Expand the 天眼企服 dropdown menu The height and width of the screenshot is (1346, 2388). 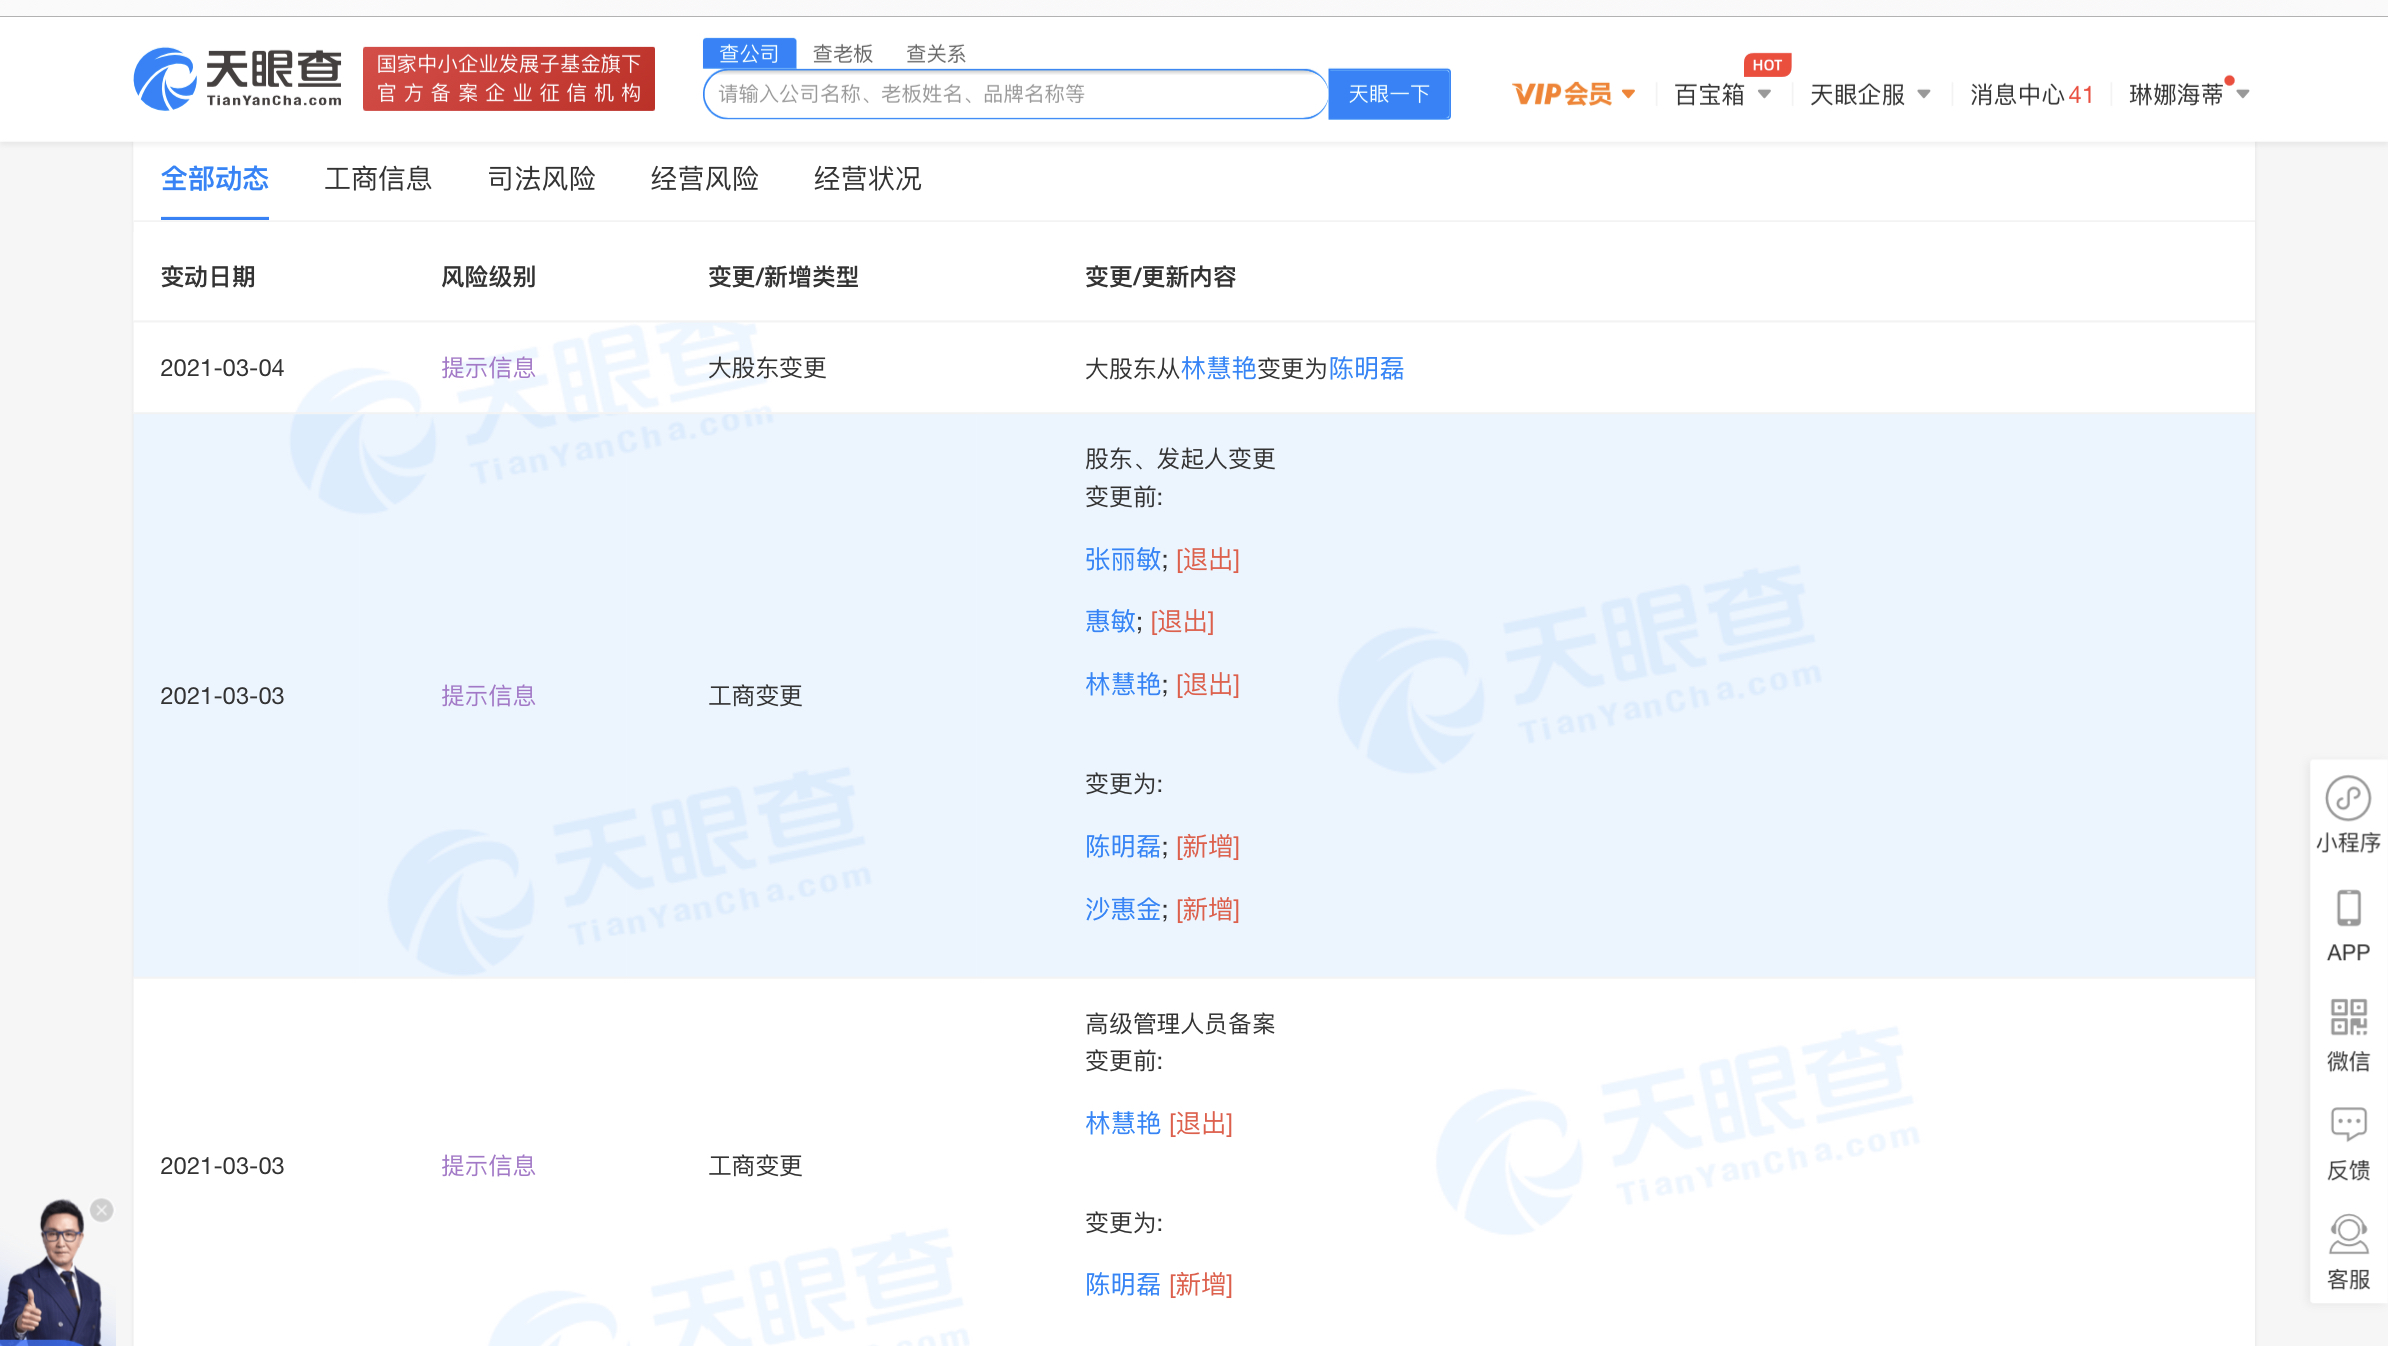1869,94
